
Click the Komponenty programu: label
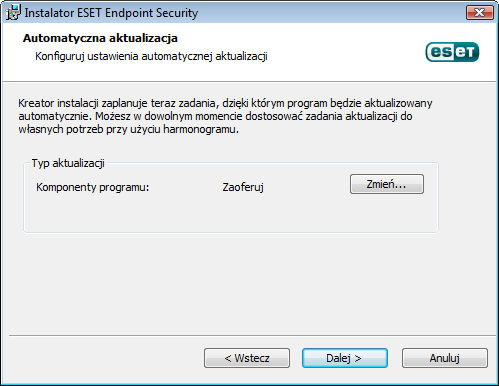point(93,187)
